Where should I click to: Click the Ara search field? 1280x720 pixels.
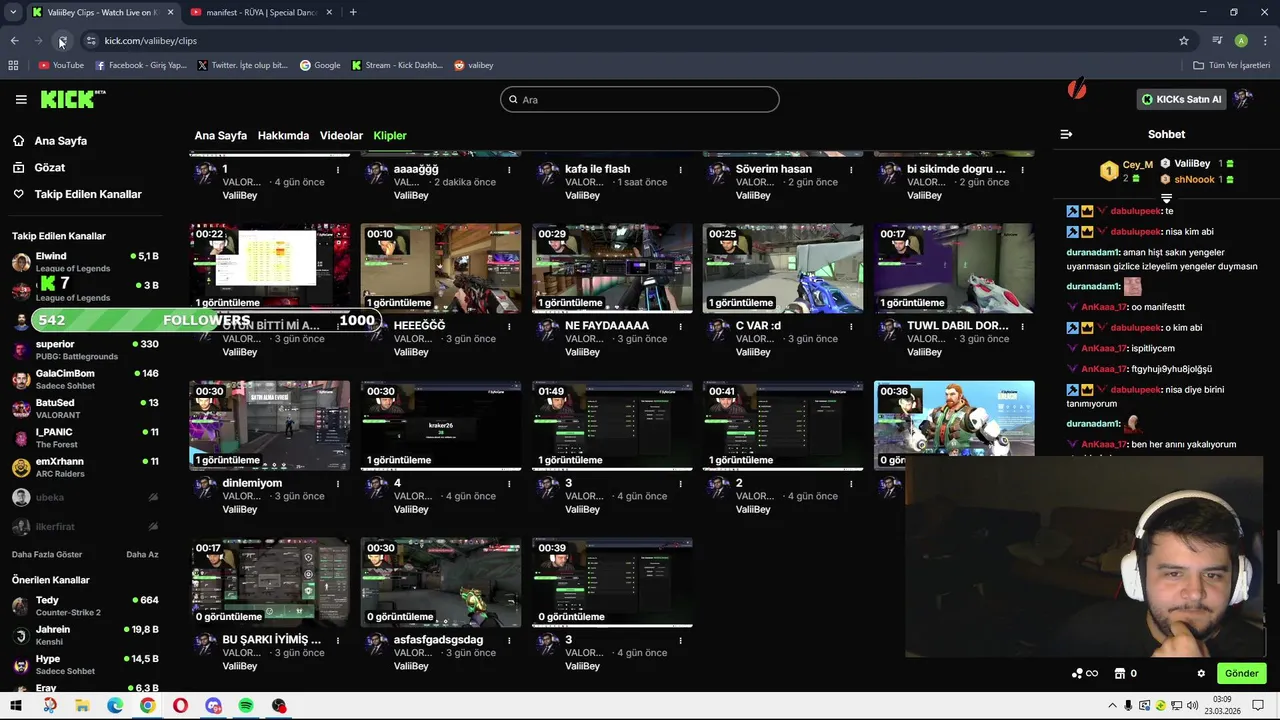point(640,99)
